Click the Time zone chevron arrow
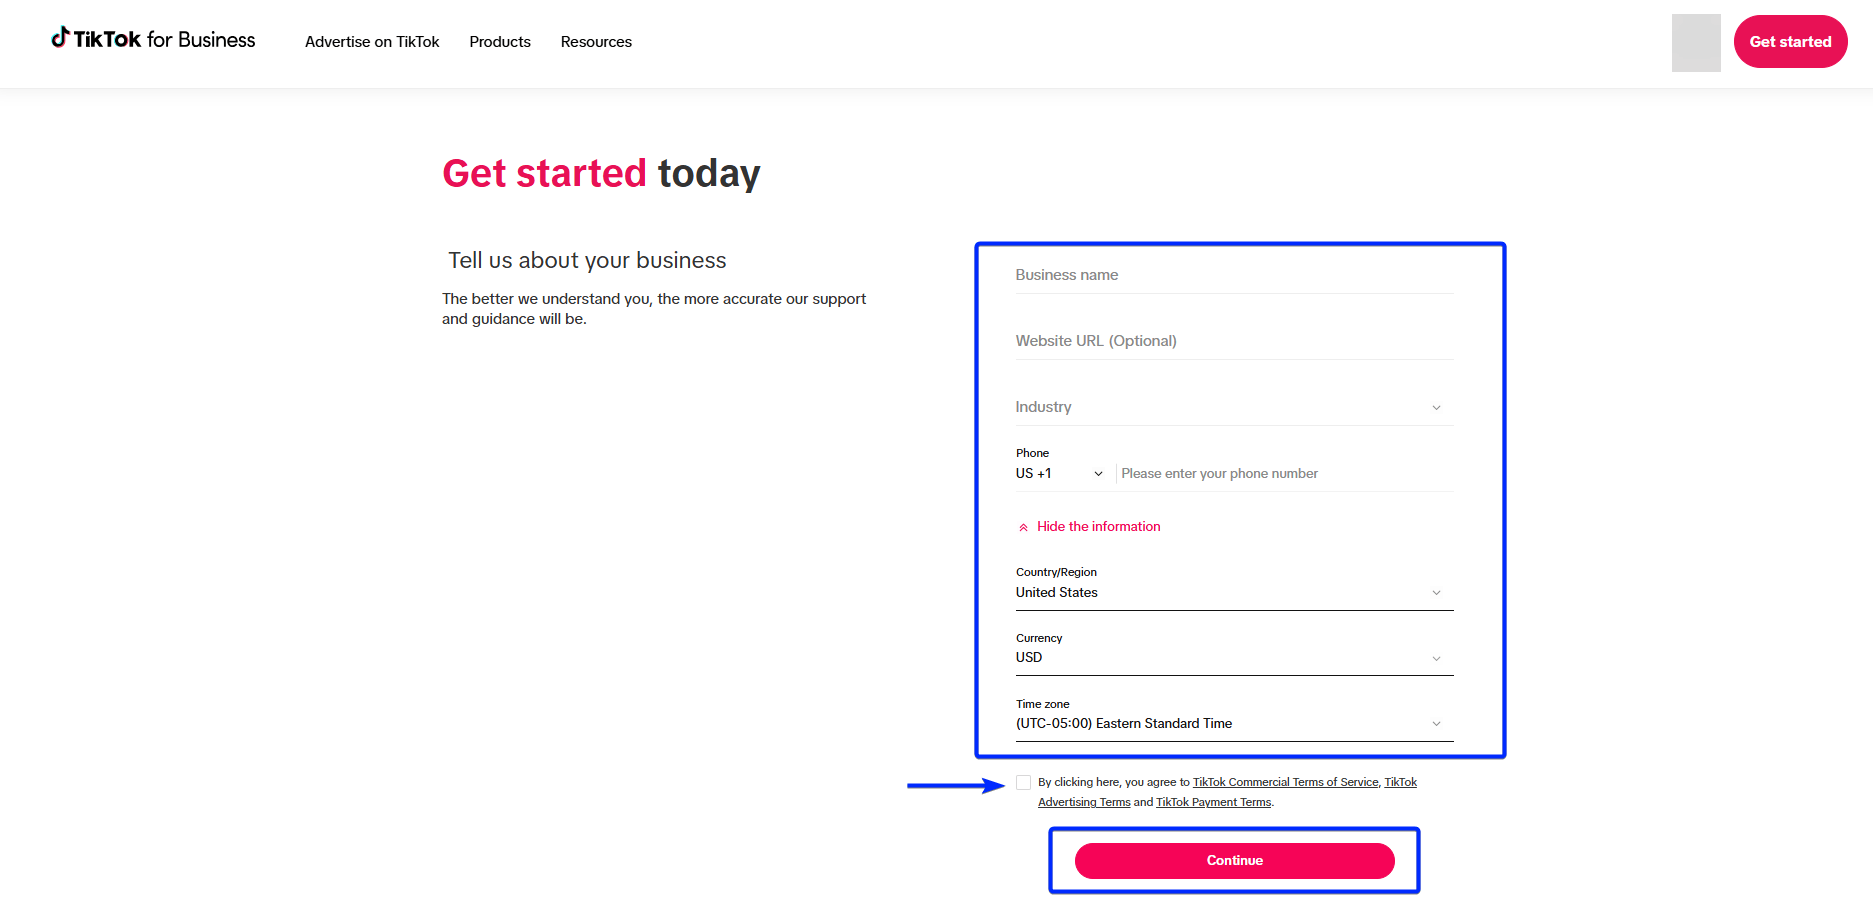The width and height of the screenshot is (1873, 897). [1436, 724]
